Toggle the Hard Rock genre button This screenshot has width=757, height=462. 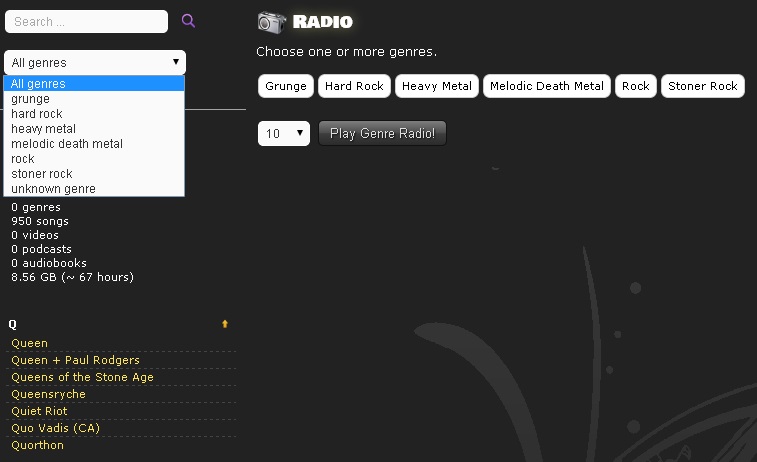[x=354, y=86]
